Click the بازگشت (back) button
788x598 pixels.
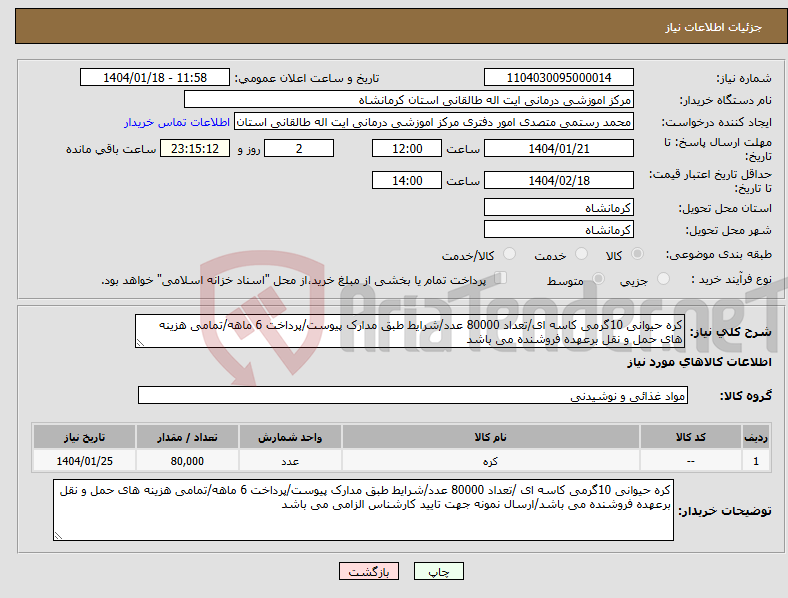(x=368, y=571)
